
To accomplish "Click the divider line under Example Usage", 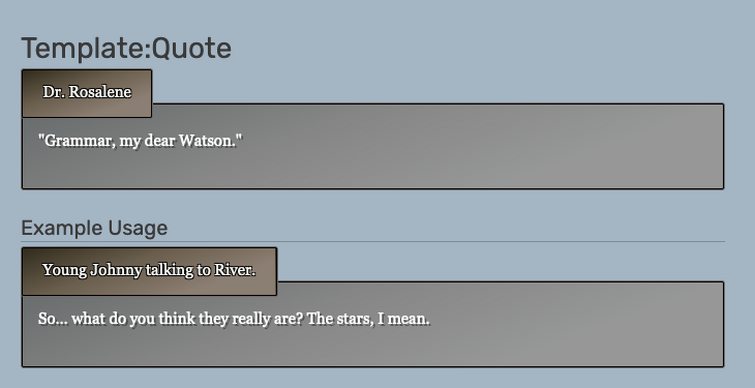I will 373,242.
